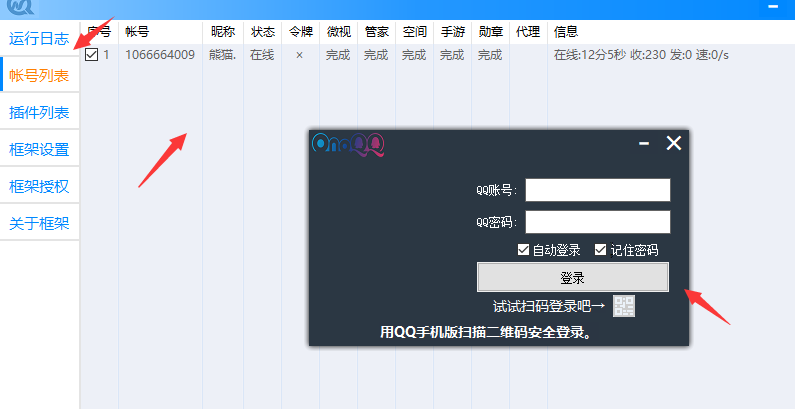The height and width of the screenshot is (409, 795).
Task: Click the 信息 column header
Action: (566, 32)
